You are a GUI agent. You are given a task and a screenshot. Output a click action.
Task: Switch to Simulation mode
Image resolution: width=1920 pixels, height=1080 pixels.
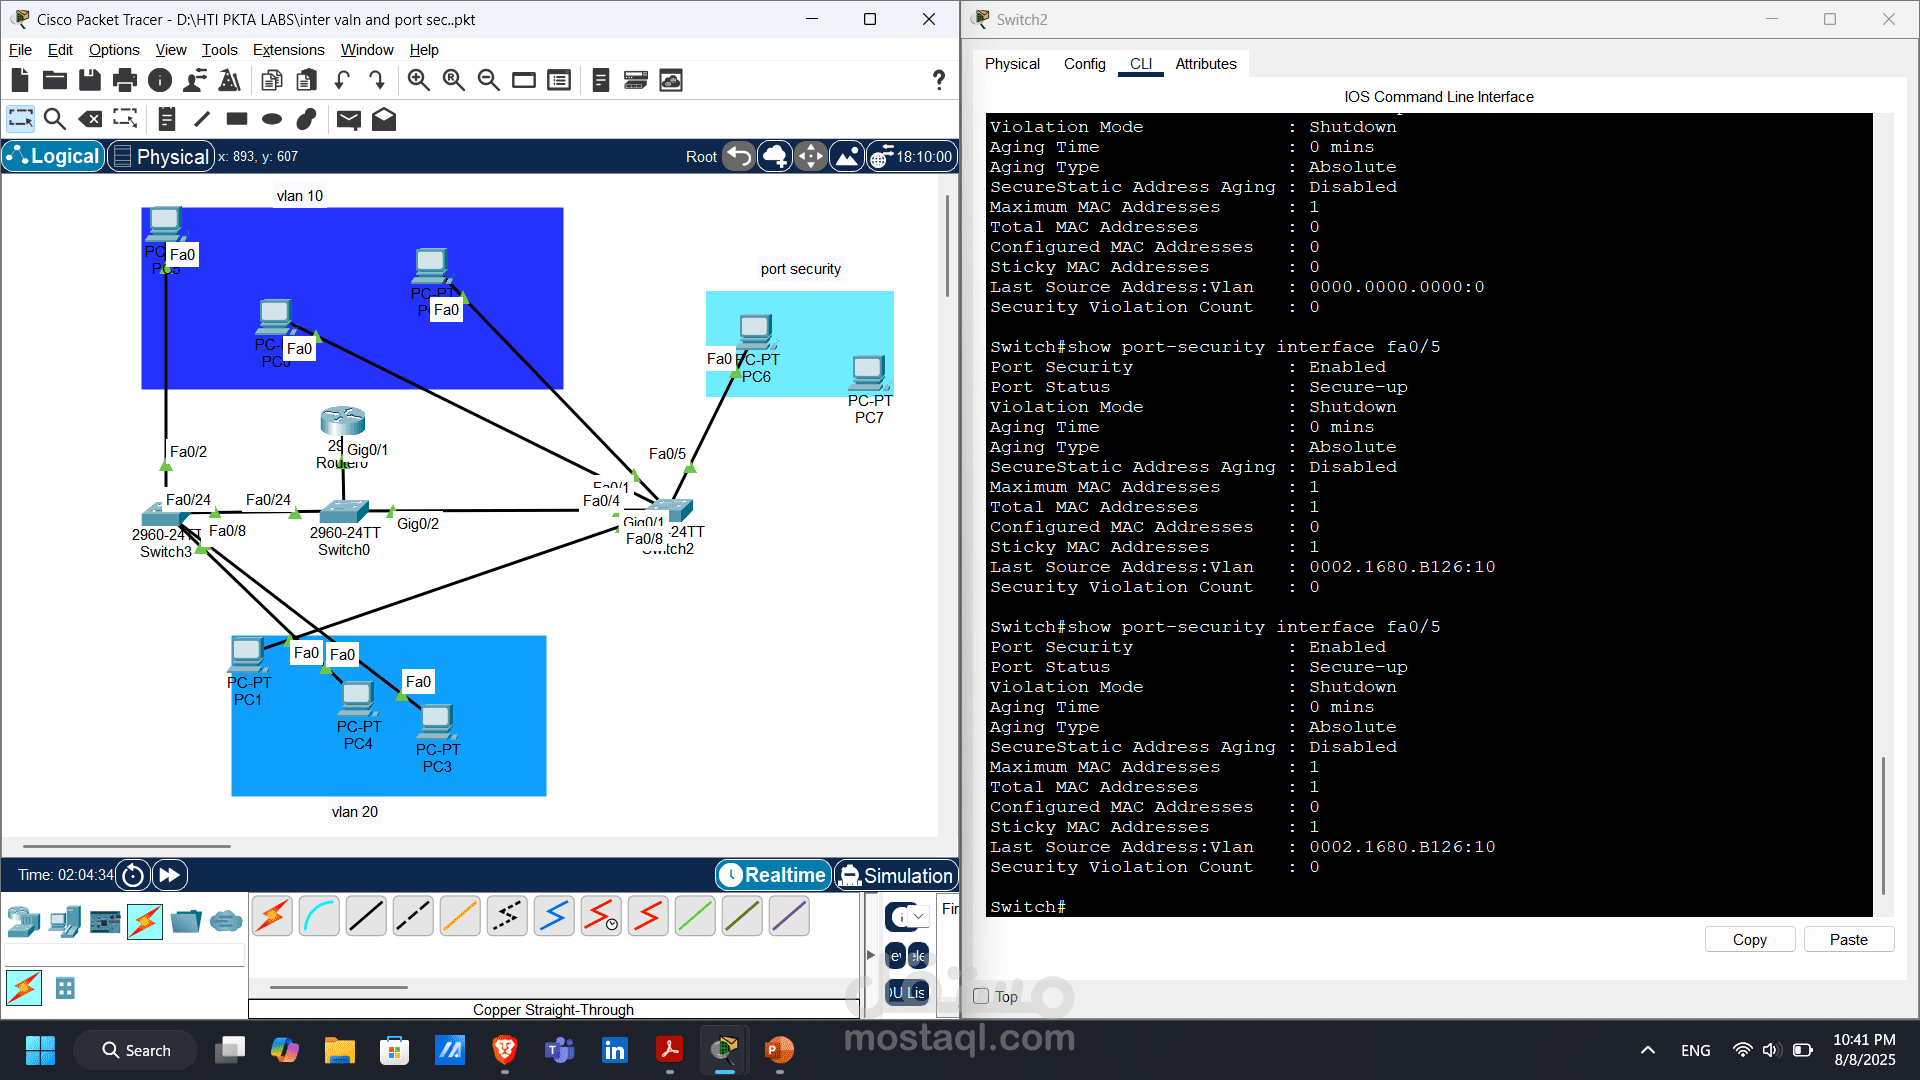point(896,875)
